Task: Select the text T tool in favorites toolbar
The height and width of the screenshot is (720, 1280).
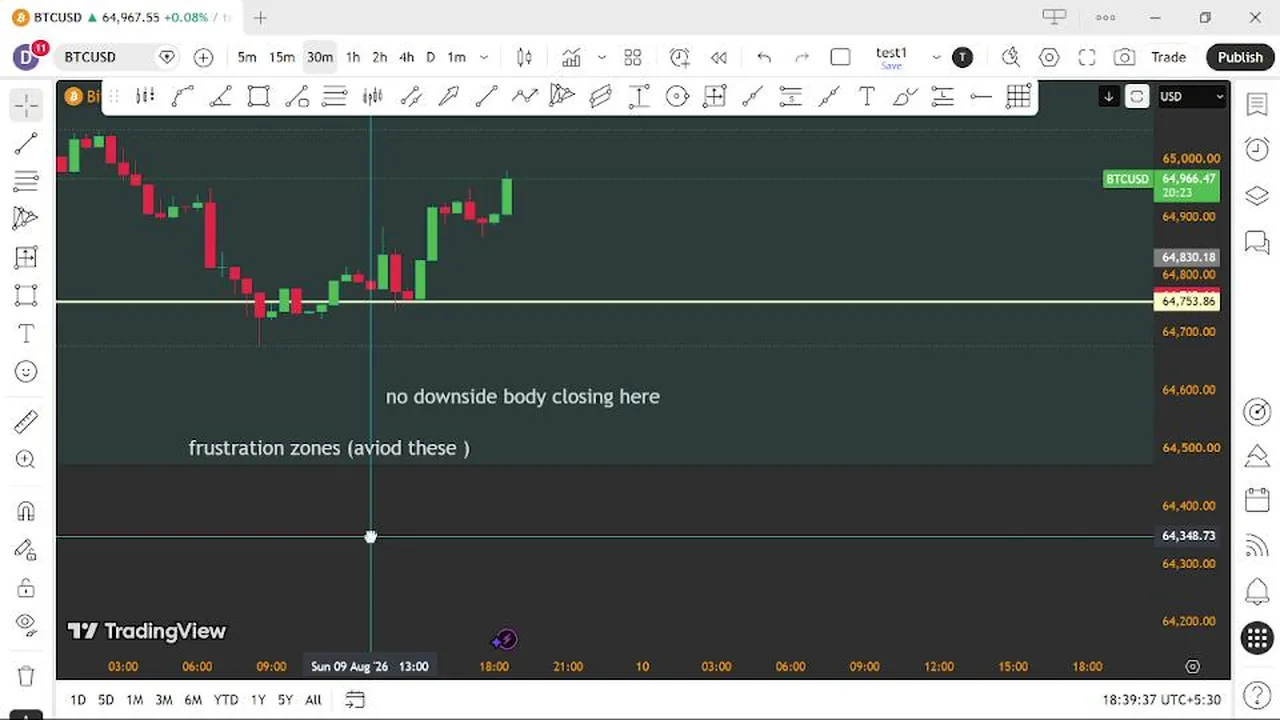Action: [867, 96]
